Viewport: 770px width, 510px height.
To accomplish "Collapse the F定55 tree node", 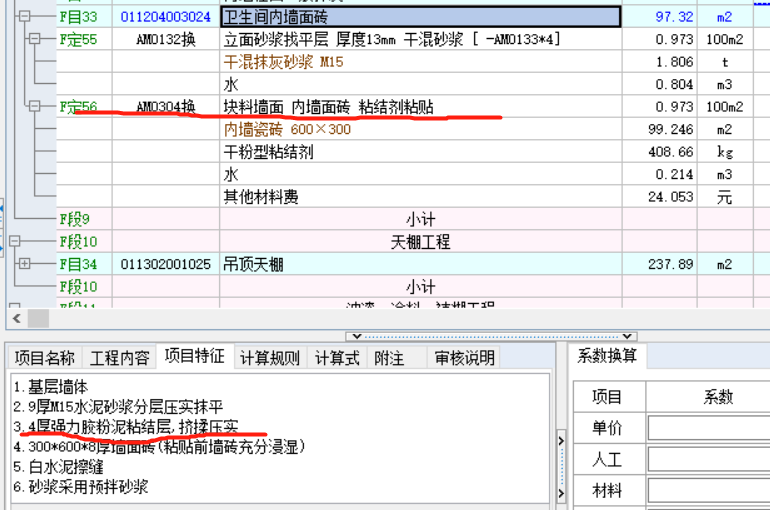I will 34,38.
